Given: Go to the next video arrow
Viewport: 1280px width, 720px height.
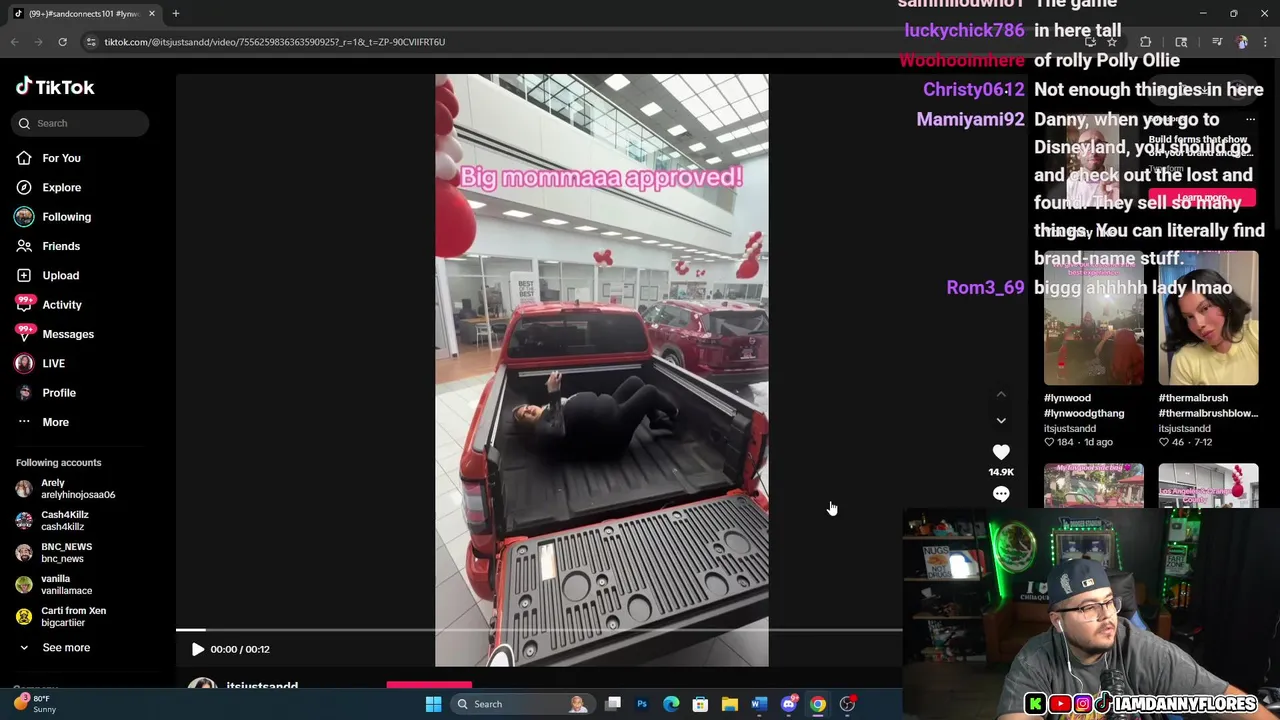Looking at the screenshot, I should [x=1001, y=421].
